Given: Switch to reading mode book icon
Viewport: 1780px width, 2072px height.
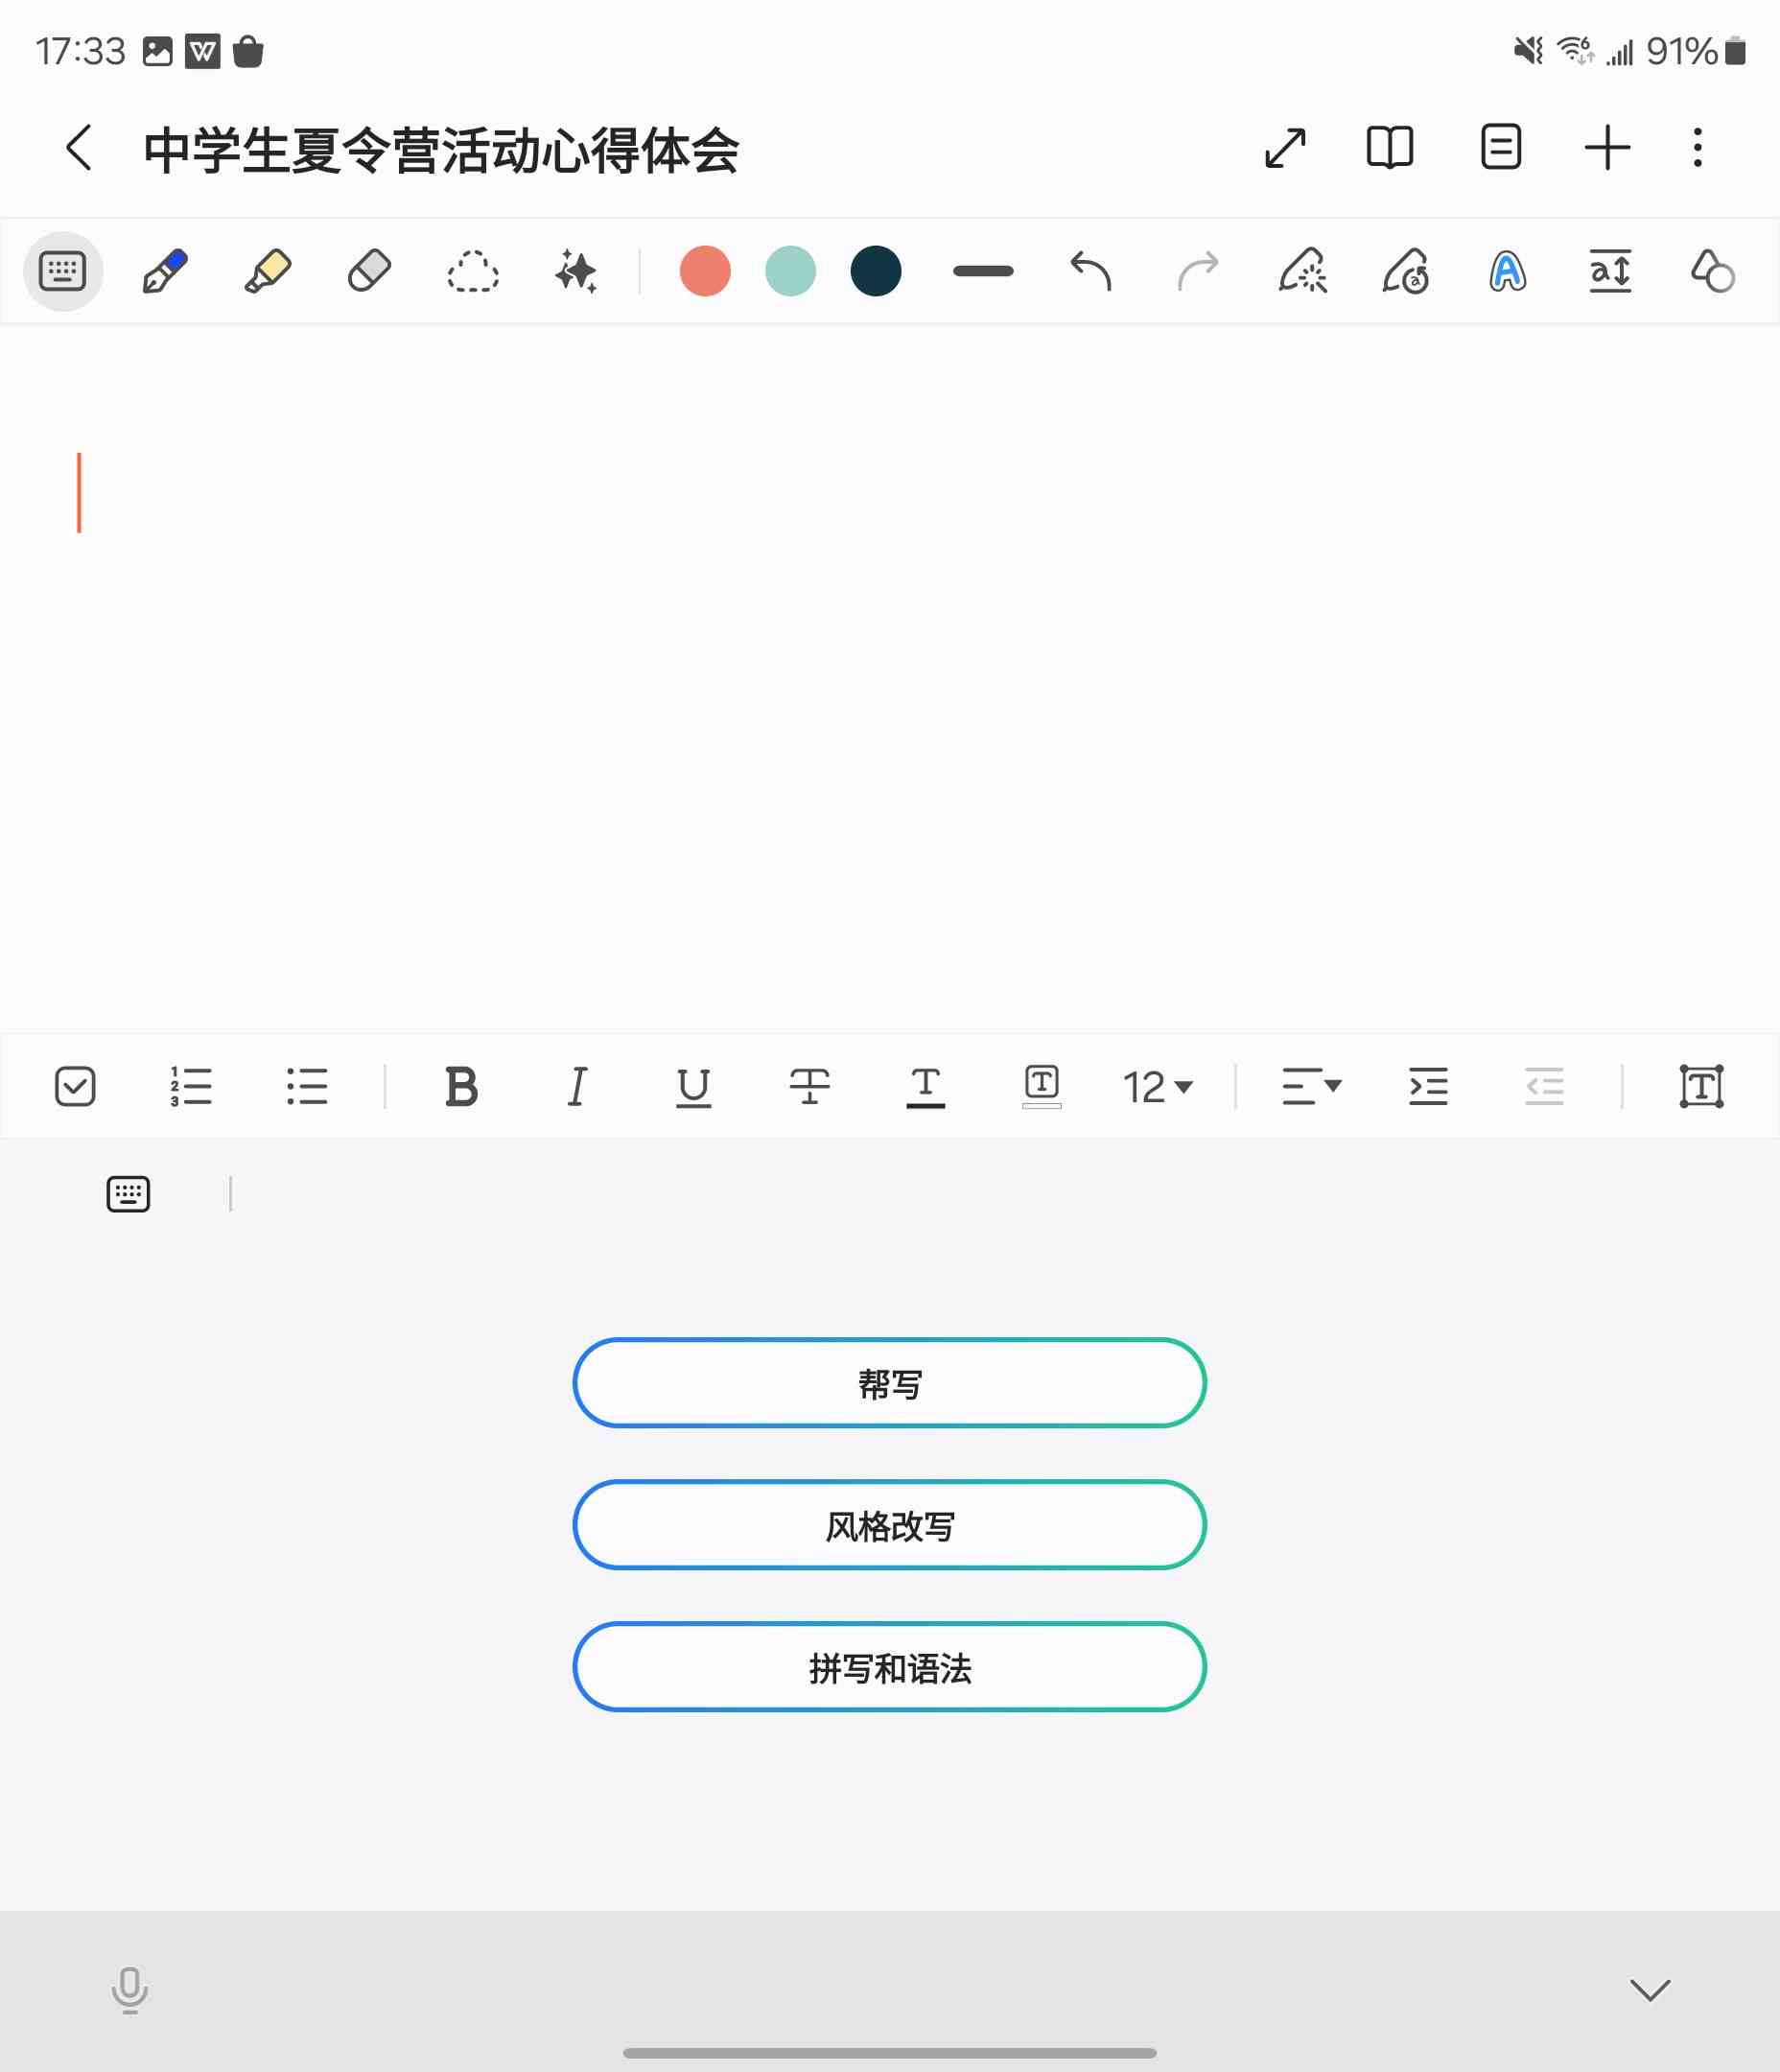Looking at the screenshot, I should click(x=1389, y=148).
